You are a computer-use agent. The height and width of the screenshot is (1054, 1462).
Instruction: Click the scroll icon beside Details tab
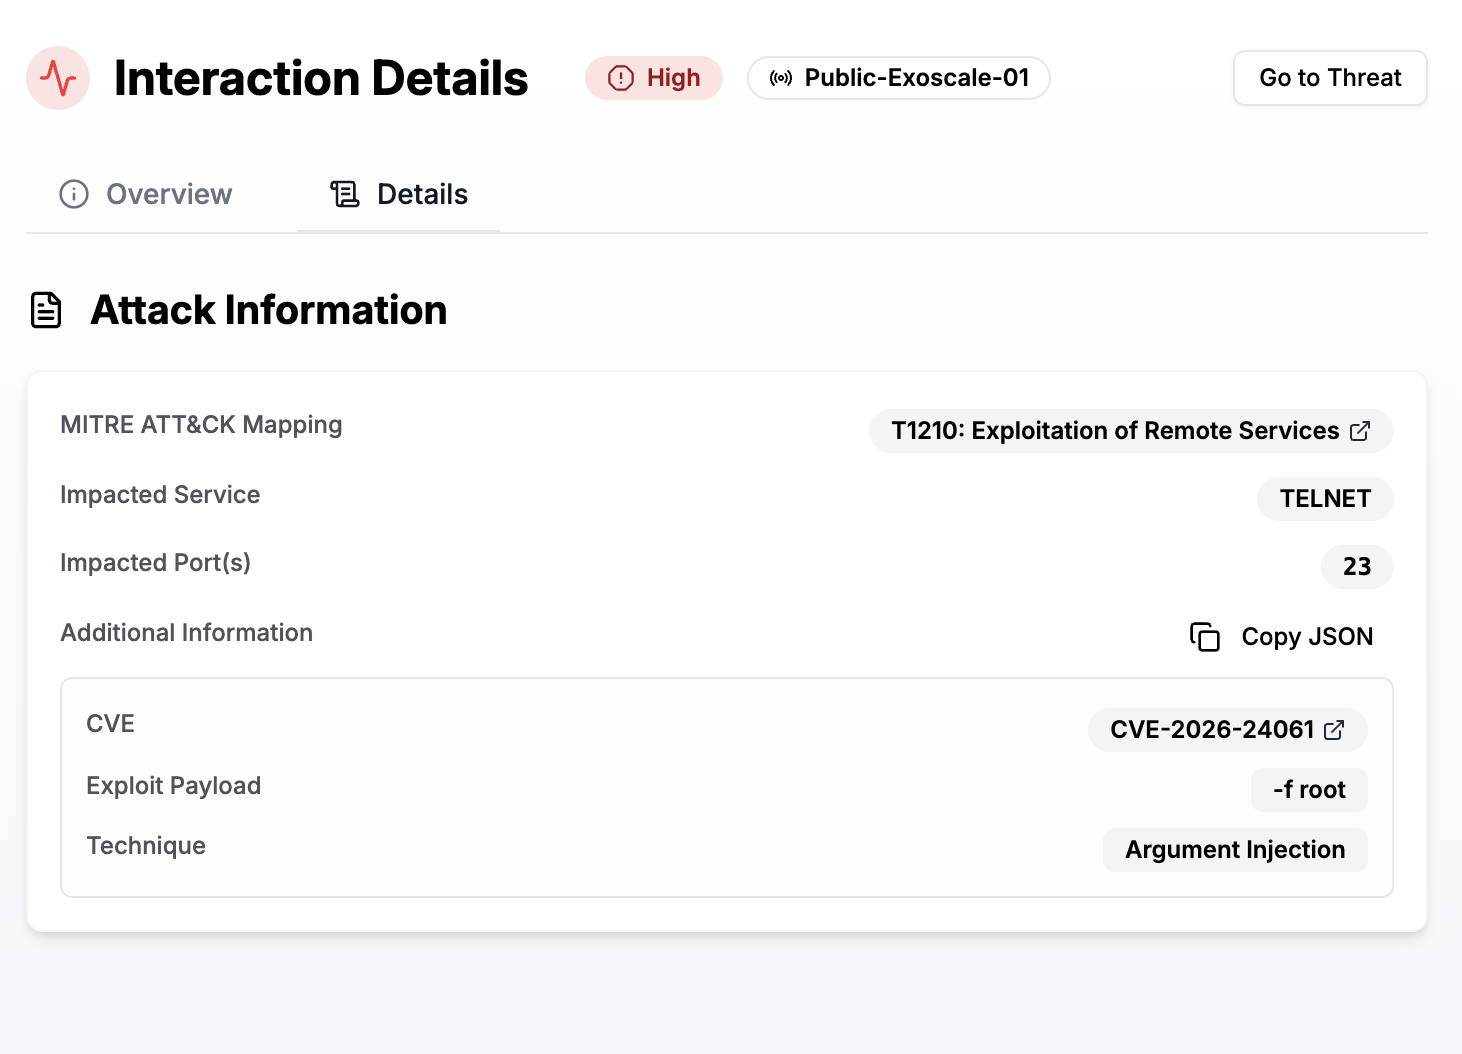click(345, 194)
